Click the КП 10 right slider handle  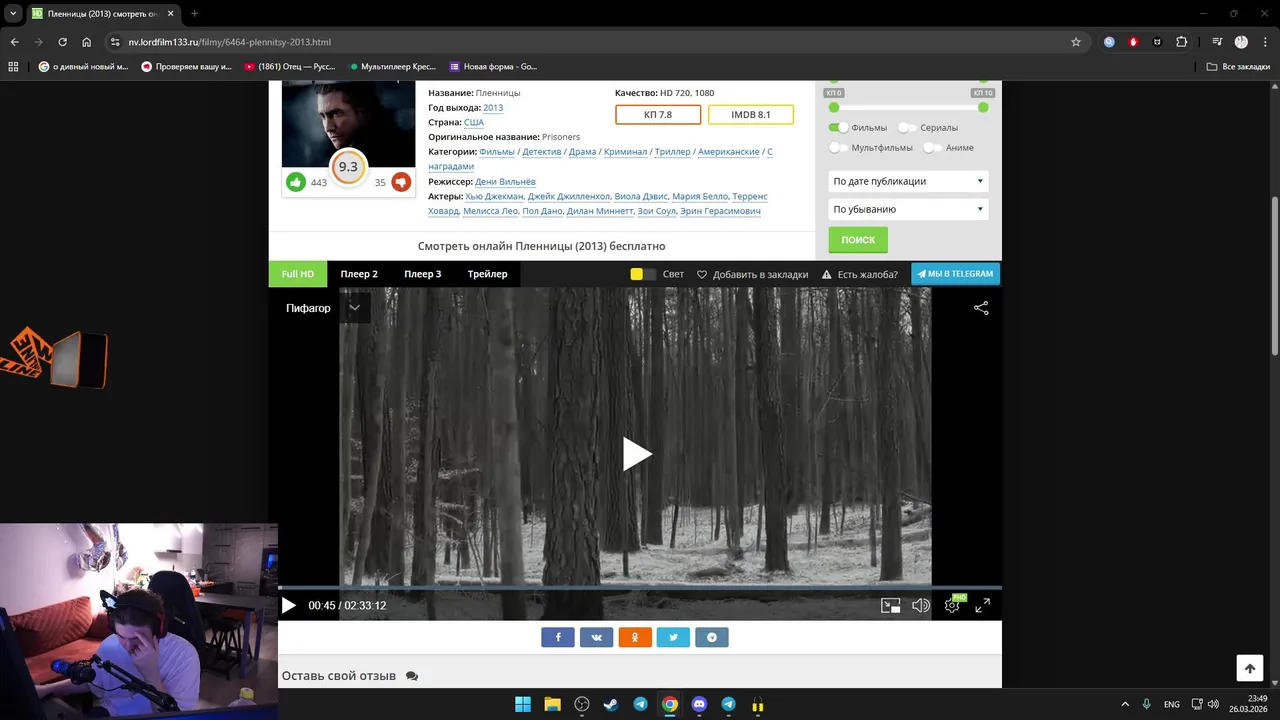pos(983,107)
